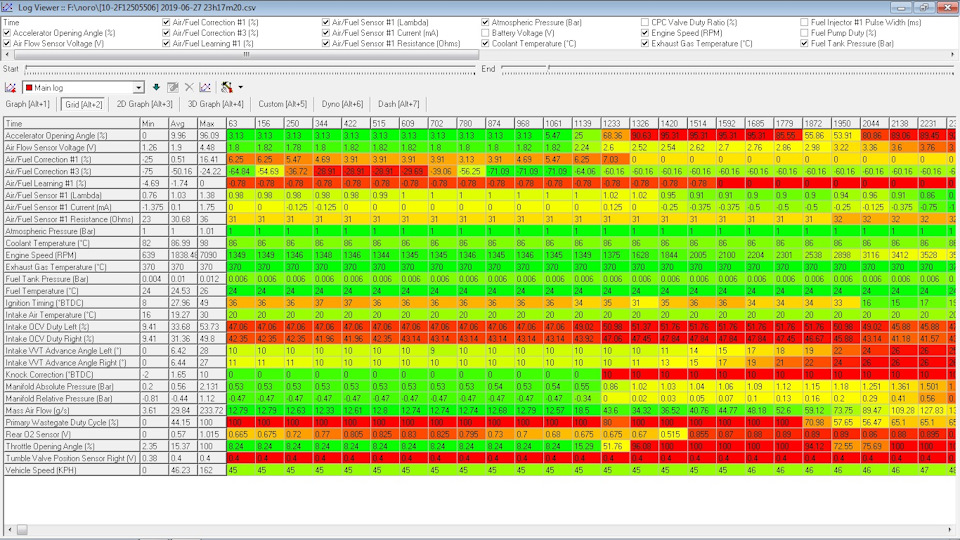Screen dimensions: 960x540
Task: Click the 2044 time column header
Action: pyautogui.click(x=874, y=123)
